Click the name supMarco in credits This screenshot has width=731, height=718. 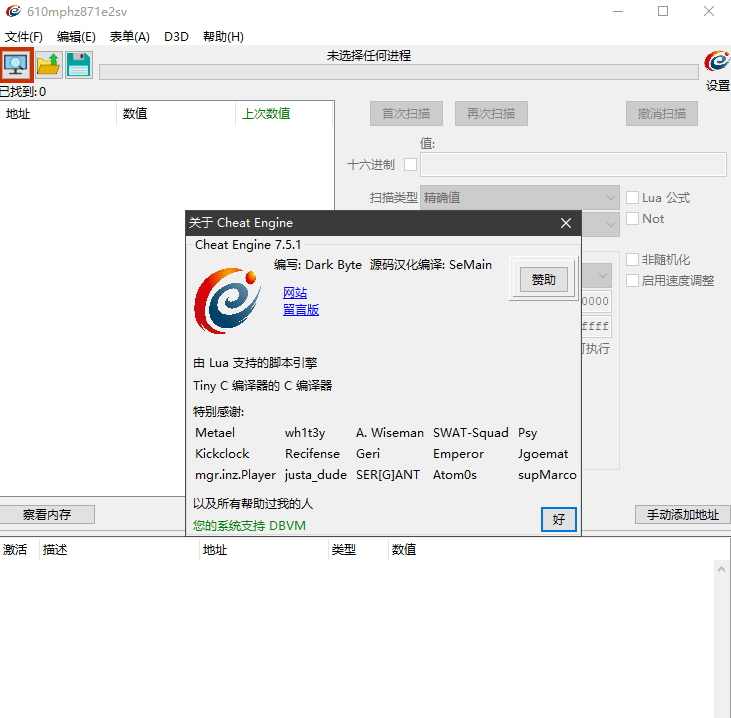pyautogui.click(x=547, y=475)
